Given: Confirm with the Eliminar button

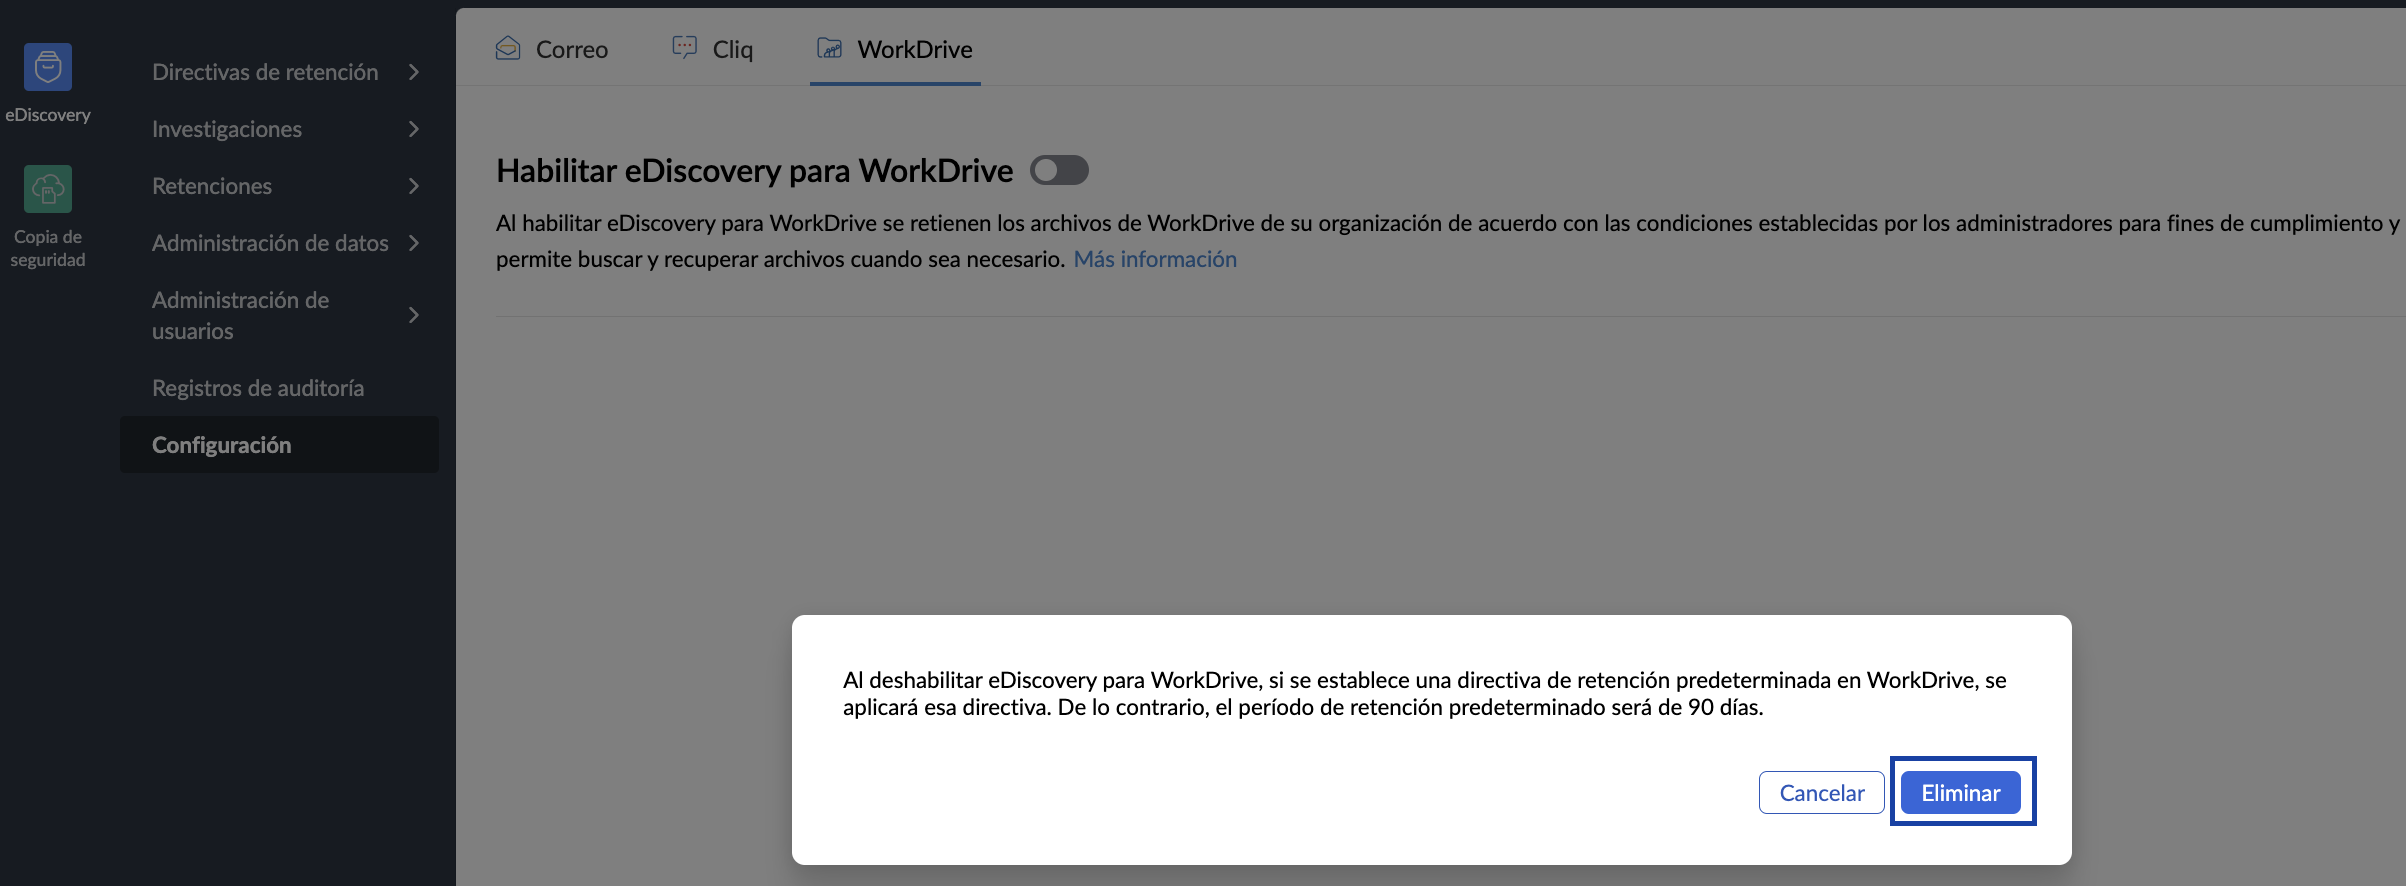Looking at the screenshot, I should pyautogui.click(x=1961, y=793).
